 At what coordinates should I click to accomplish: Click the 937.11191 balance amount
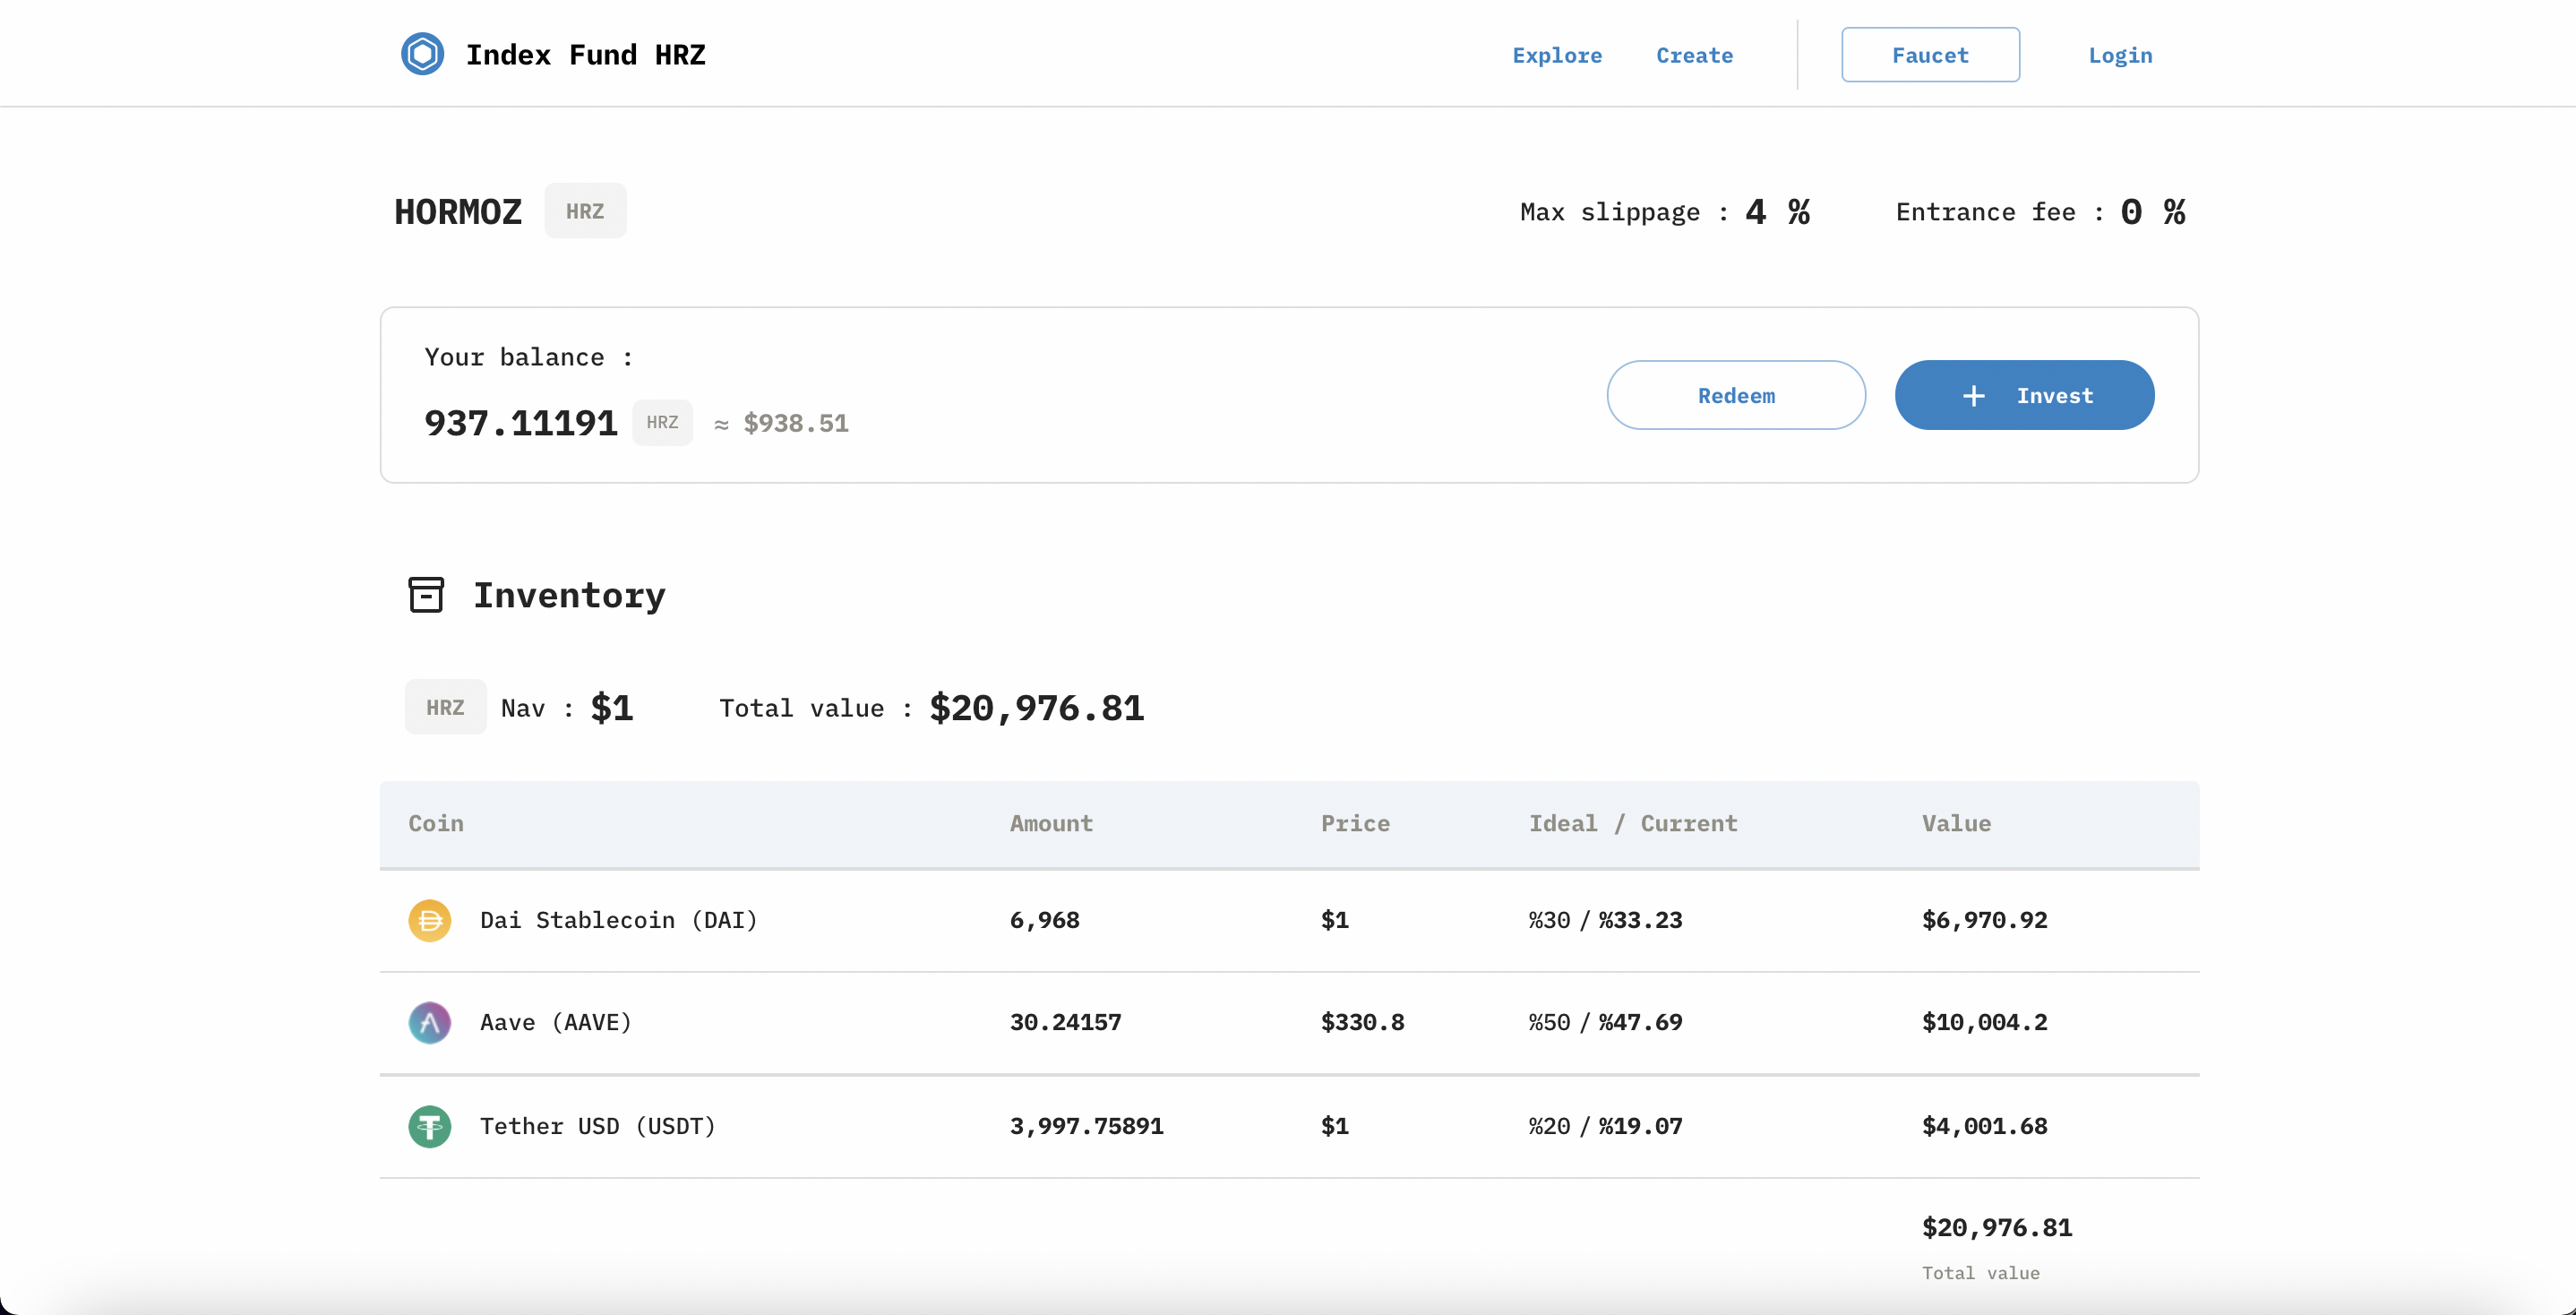coord(521,423)
